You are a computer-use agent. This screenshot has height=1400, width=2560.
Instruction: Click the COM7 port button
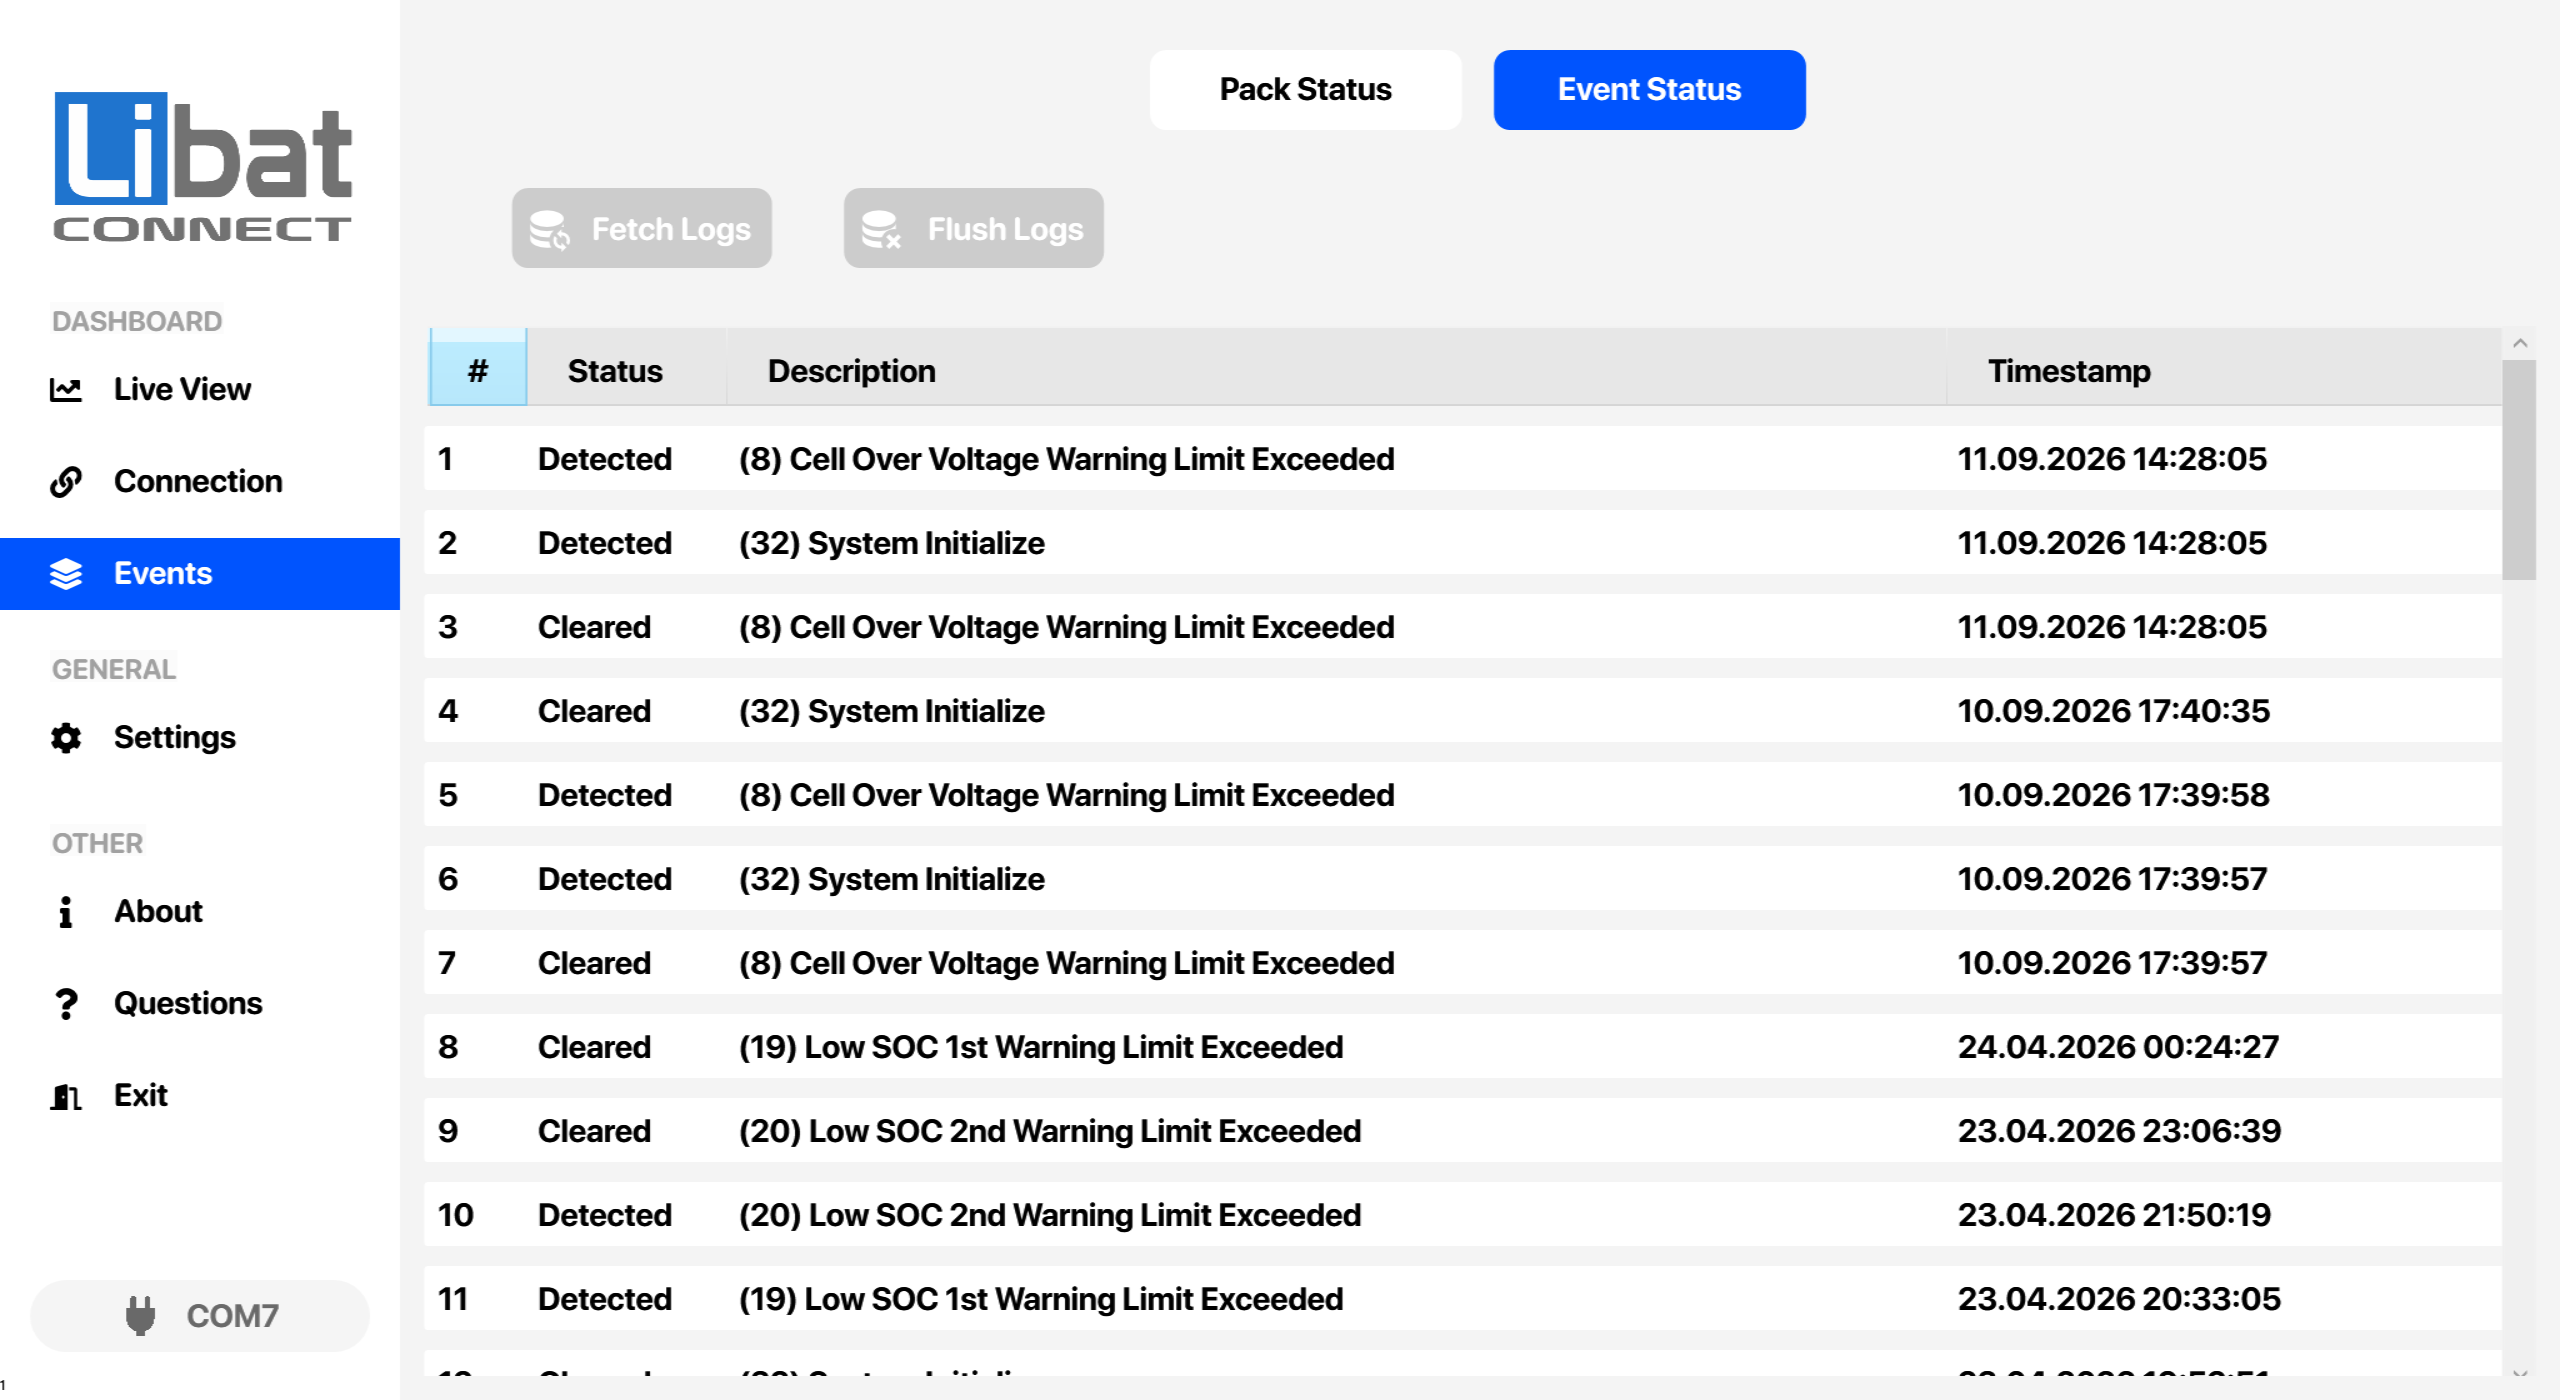coord(200,1316)
